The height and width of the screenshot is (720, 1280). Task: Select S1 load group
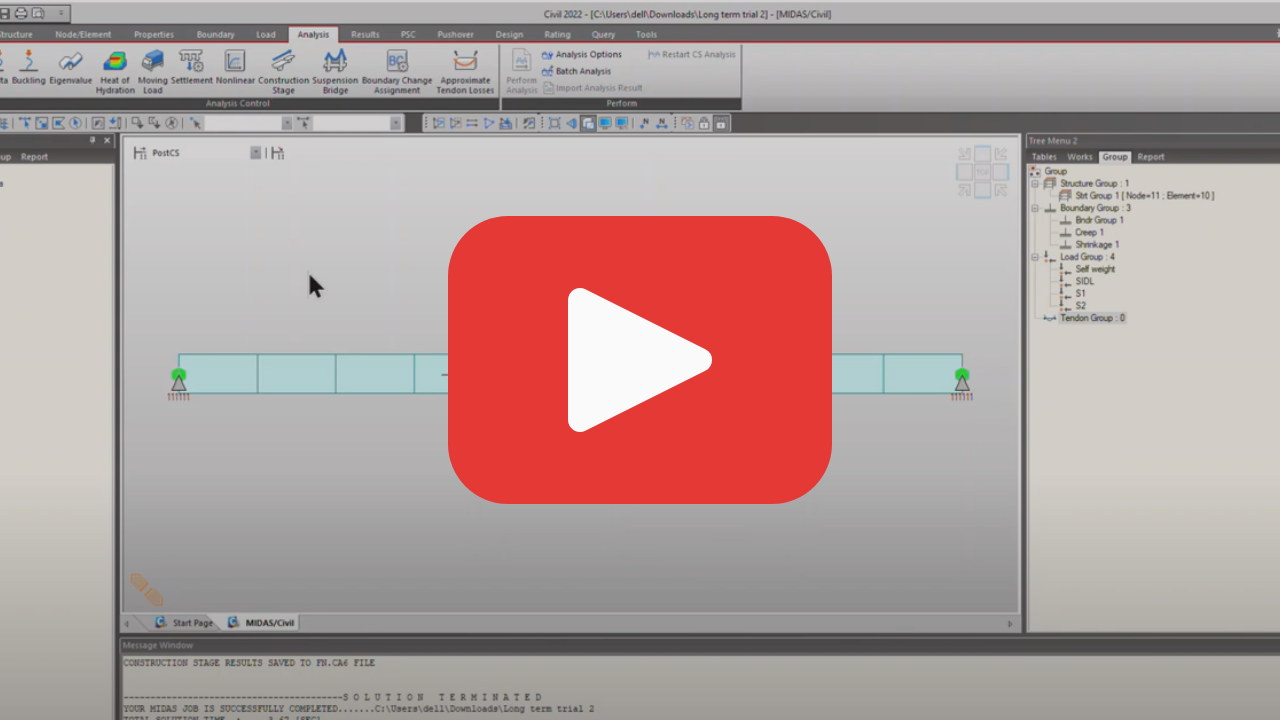[x=1081, y=294]
